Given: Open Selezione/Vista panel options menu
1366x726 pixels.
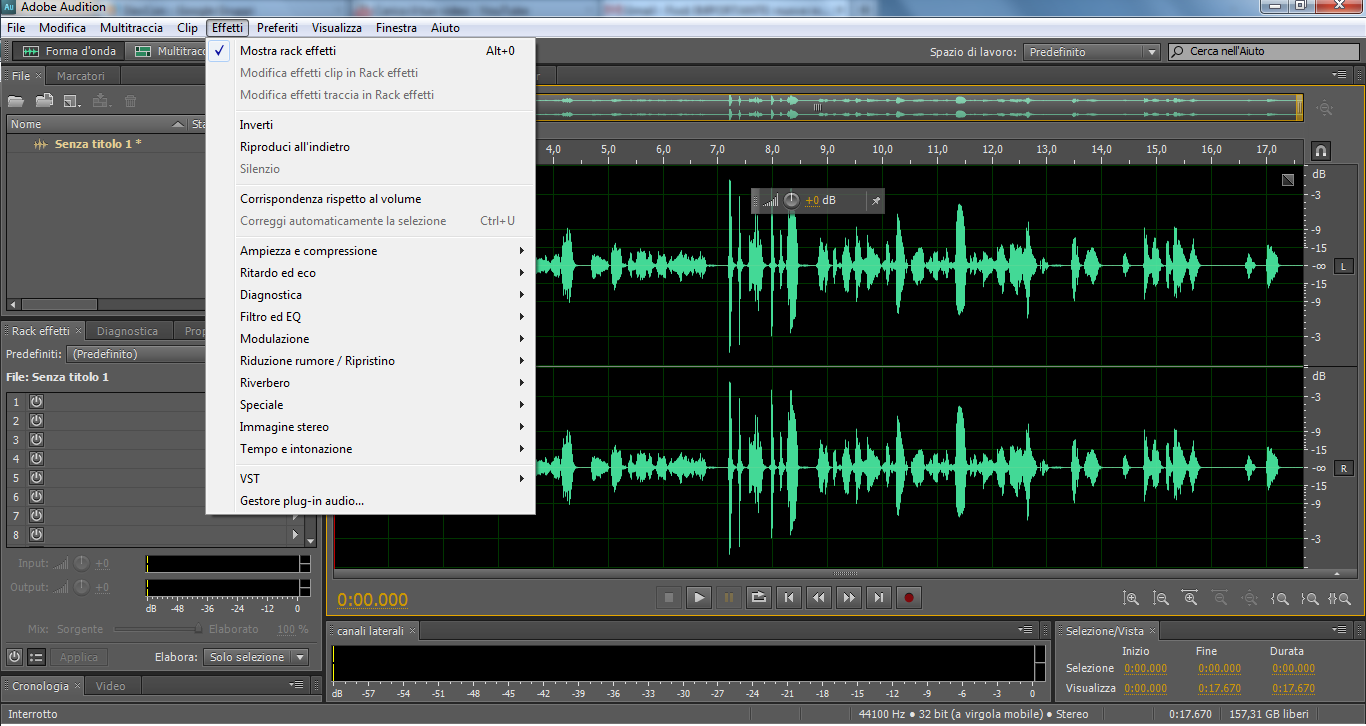Looking at the screenshot, I should click(x=1339, y=630).
